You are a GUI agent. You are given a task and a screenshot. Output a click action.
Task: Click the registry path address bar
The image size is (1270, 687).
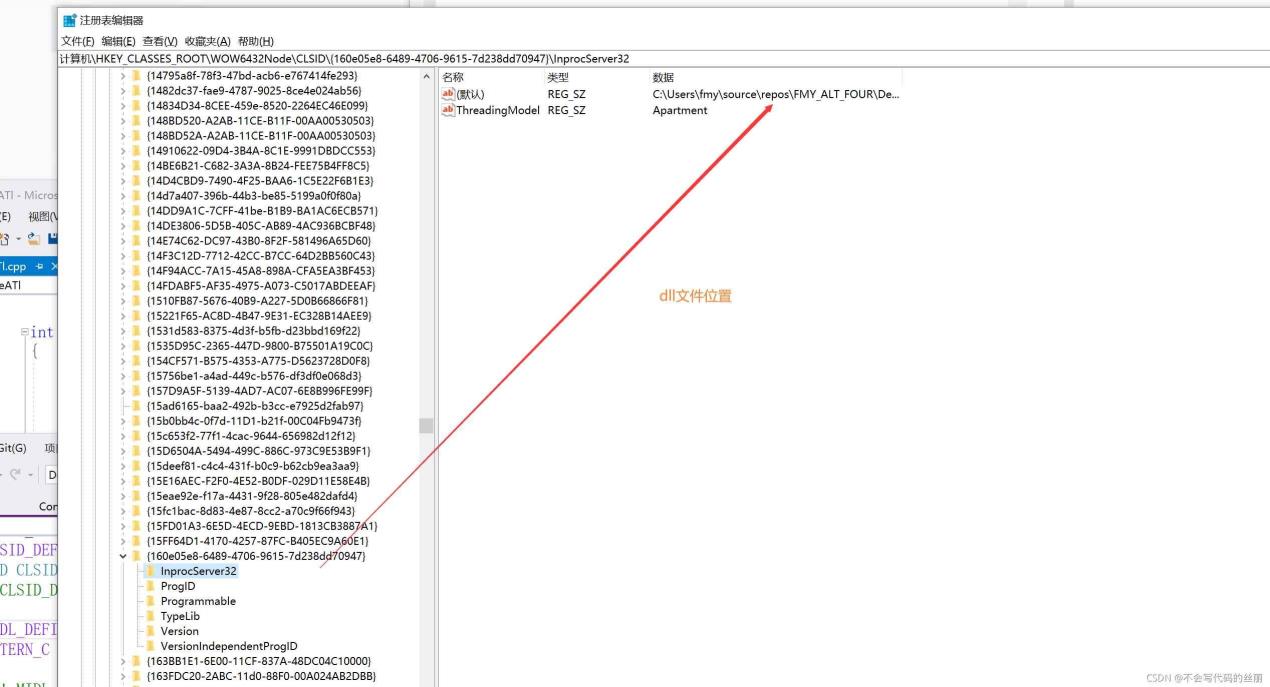point(664,59)
